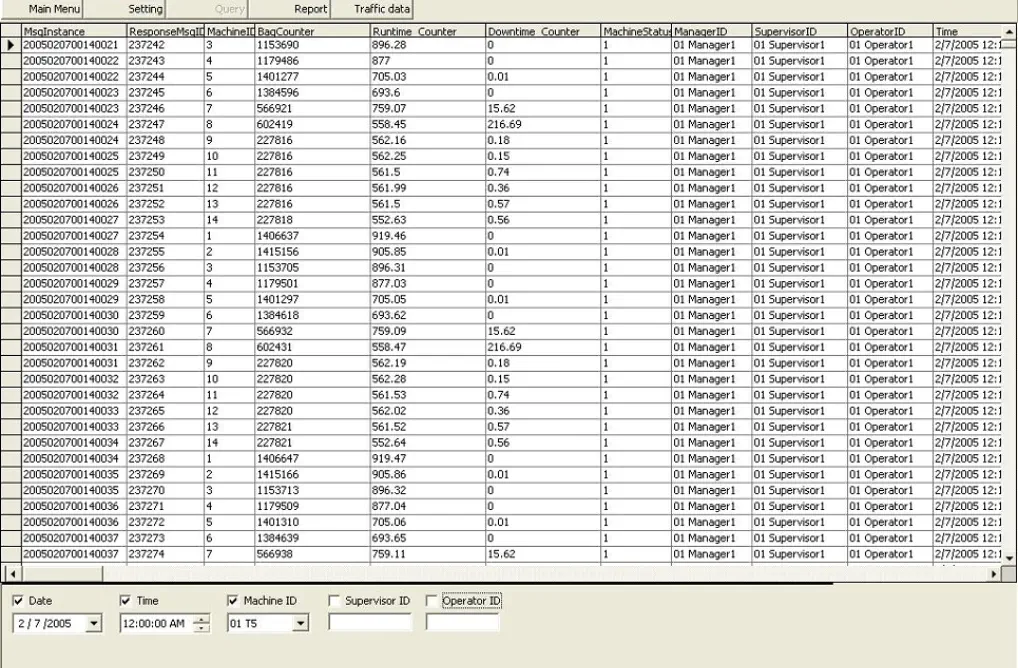Click the horizontal scrollbar right arrow
The height and width of the screenshot is (668, 1018).
pos(994,574)
